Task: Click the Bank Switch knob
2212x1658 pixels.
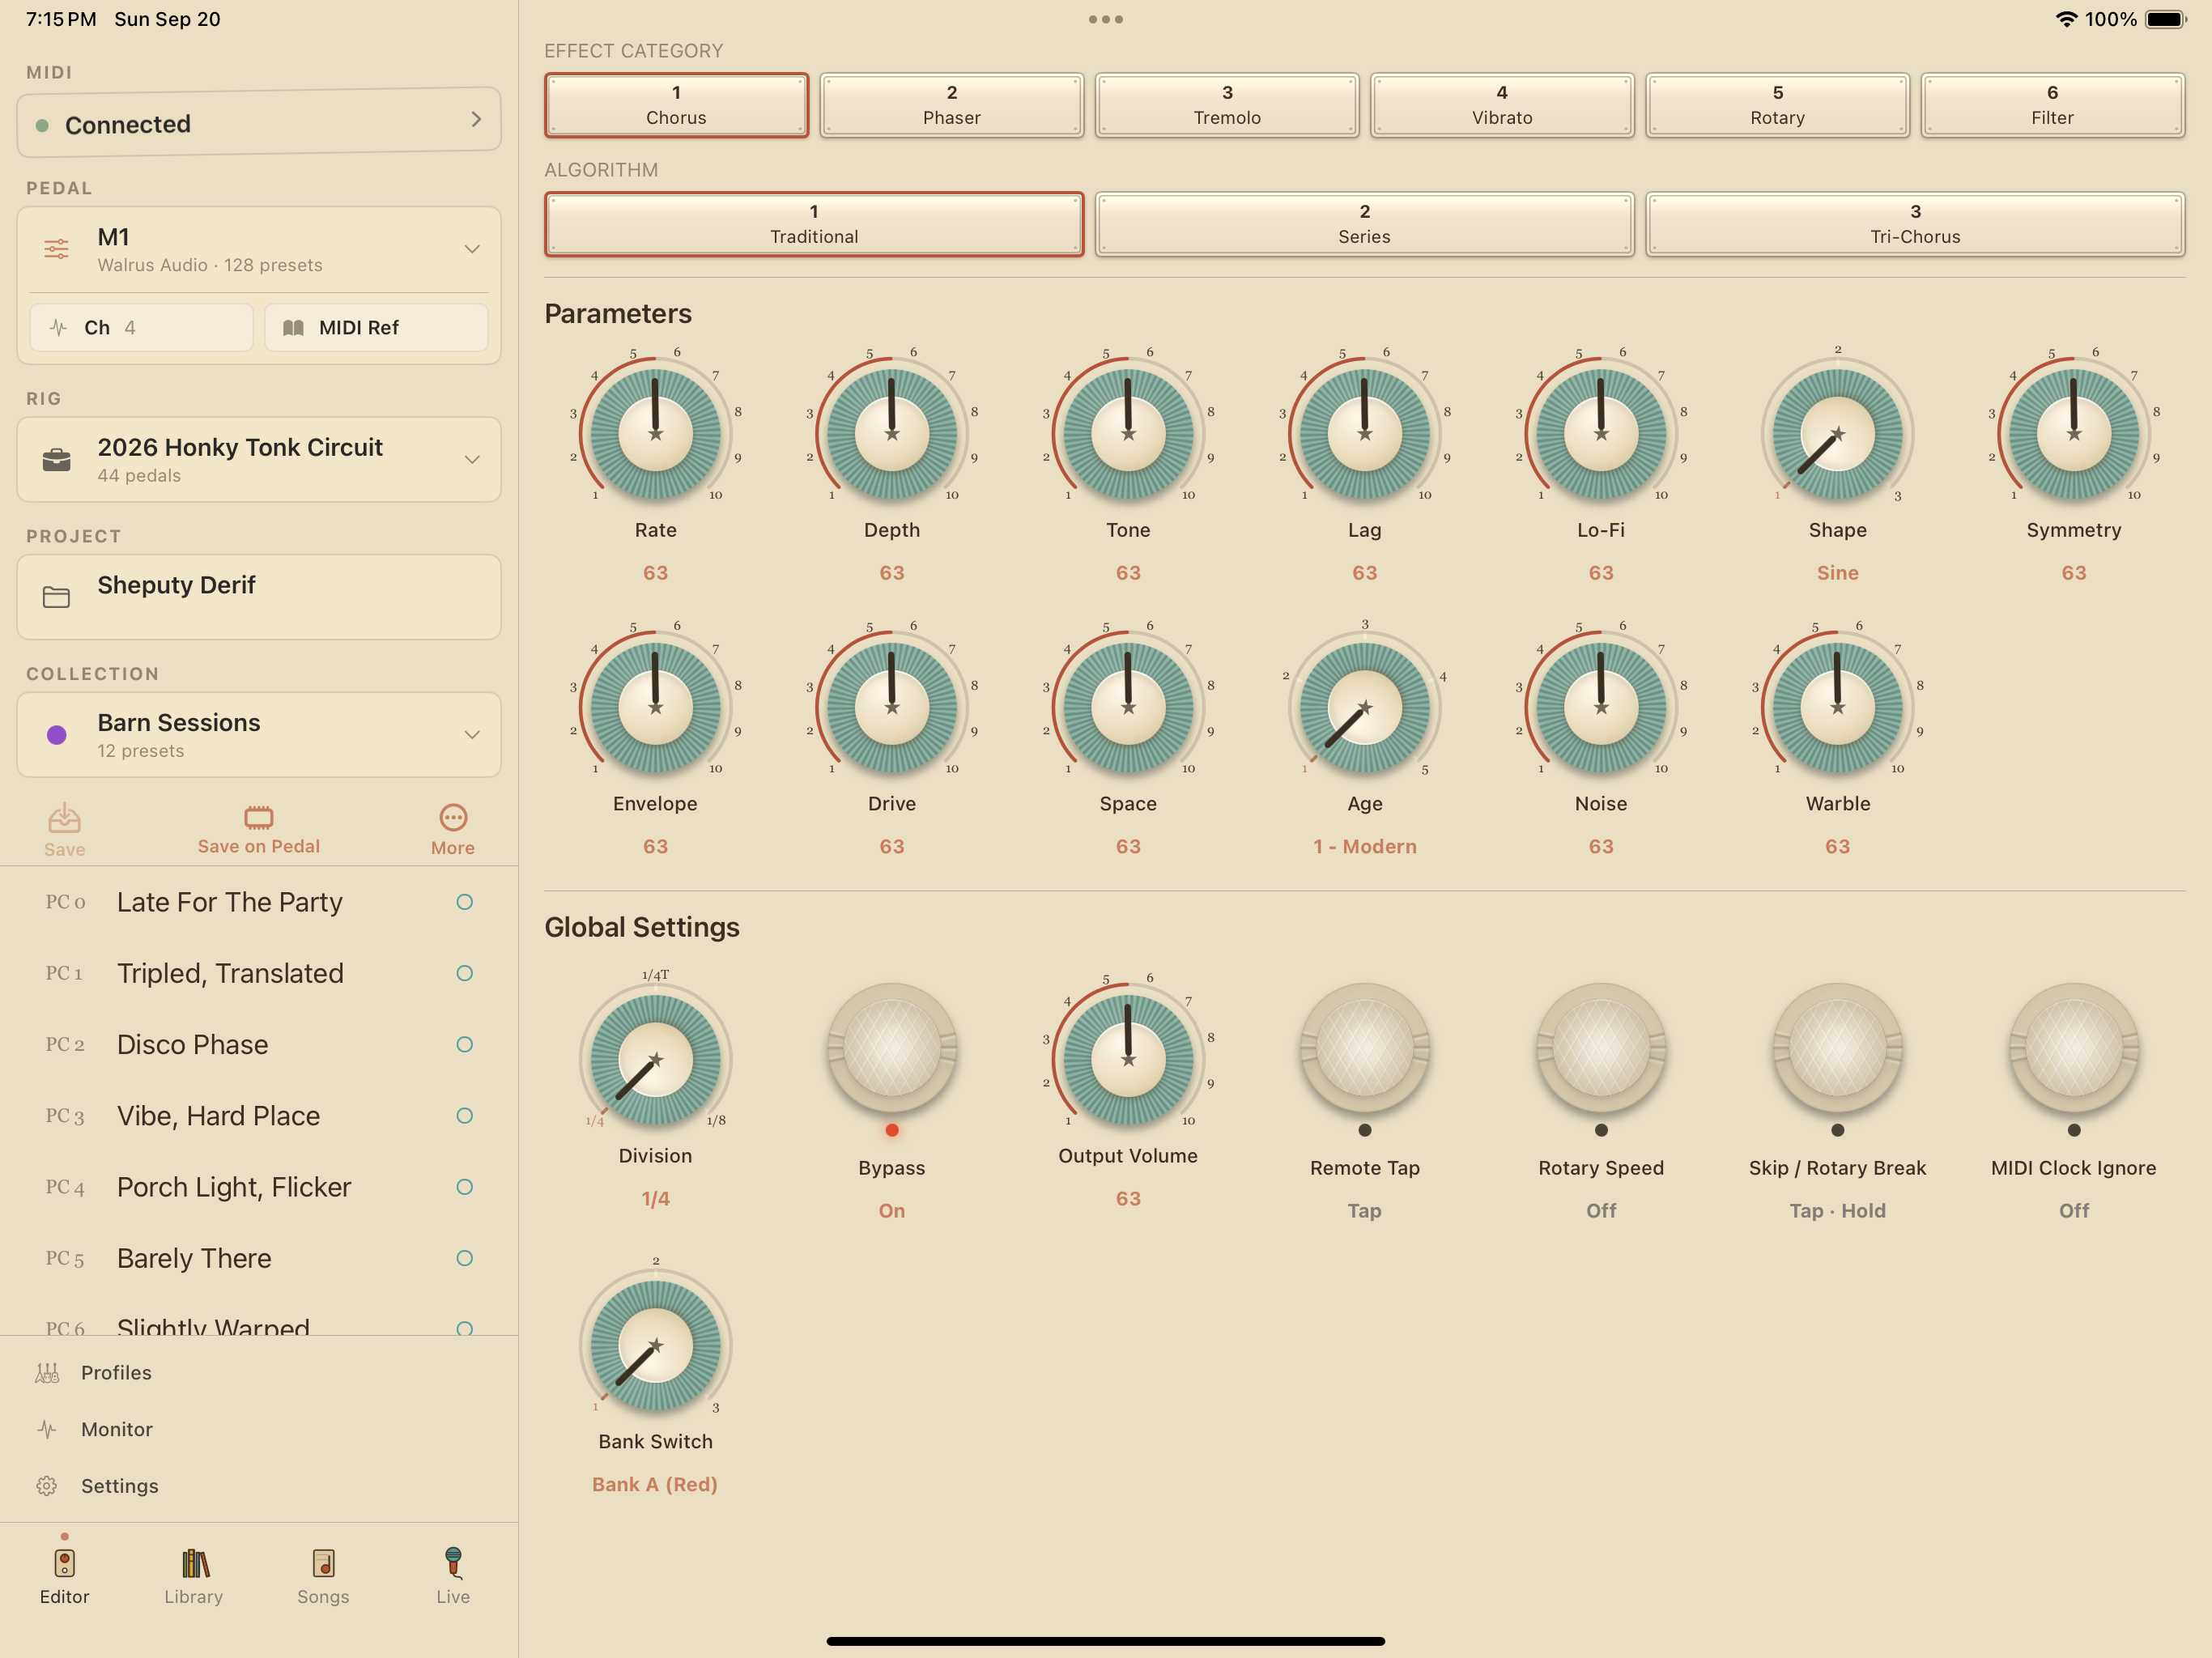Action: 656,1346
